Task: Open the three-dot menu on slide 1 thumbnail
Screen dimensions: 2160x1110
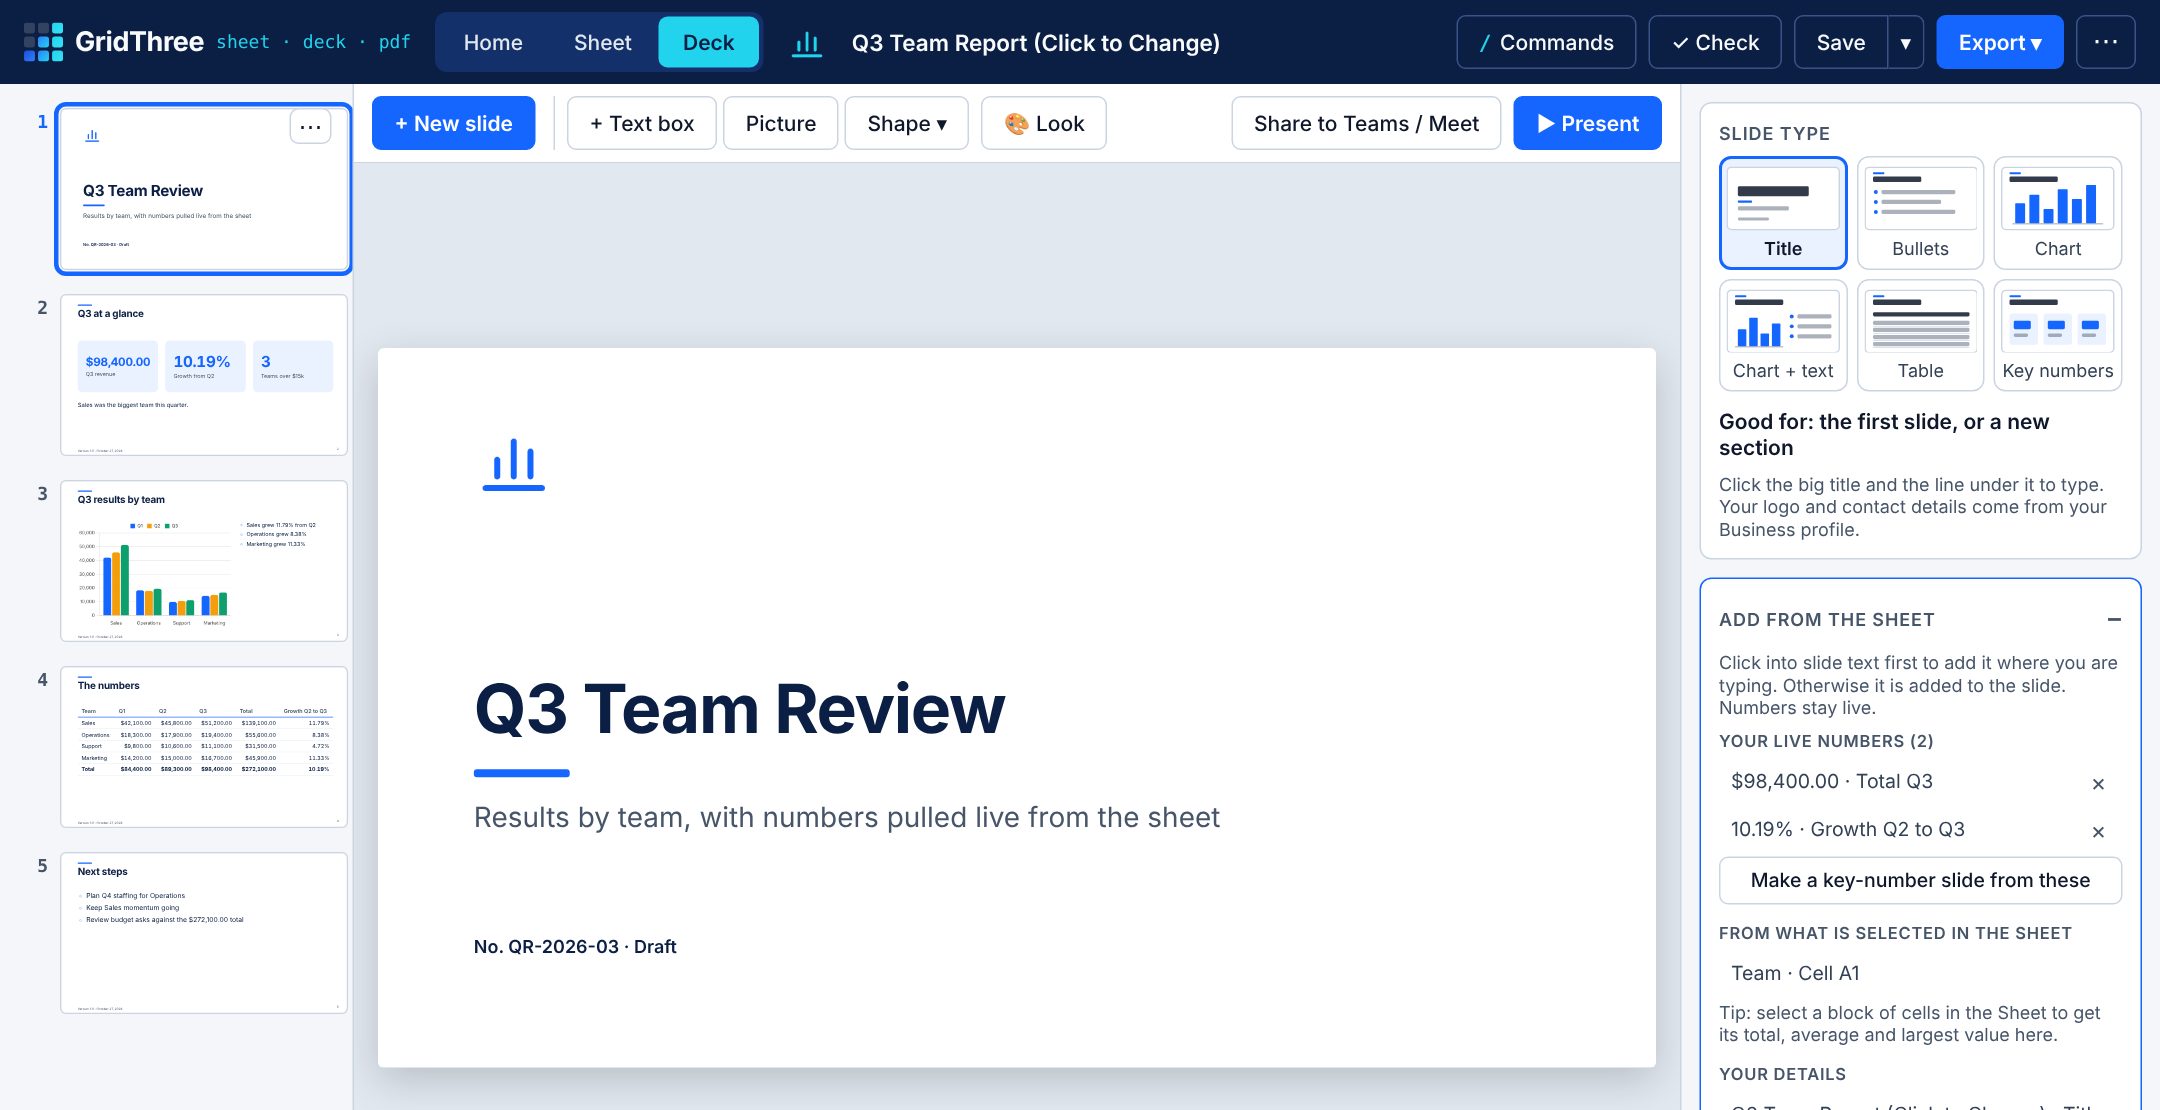Action: pyautogui.click(x=310, y=127)
